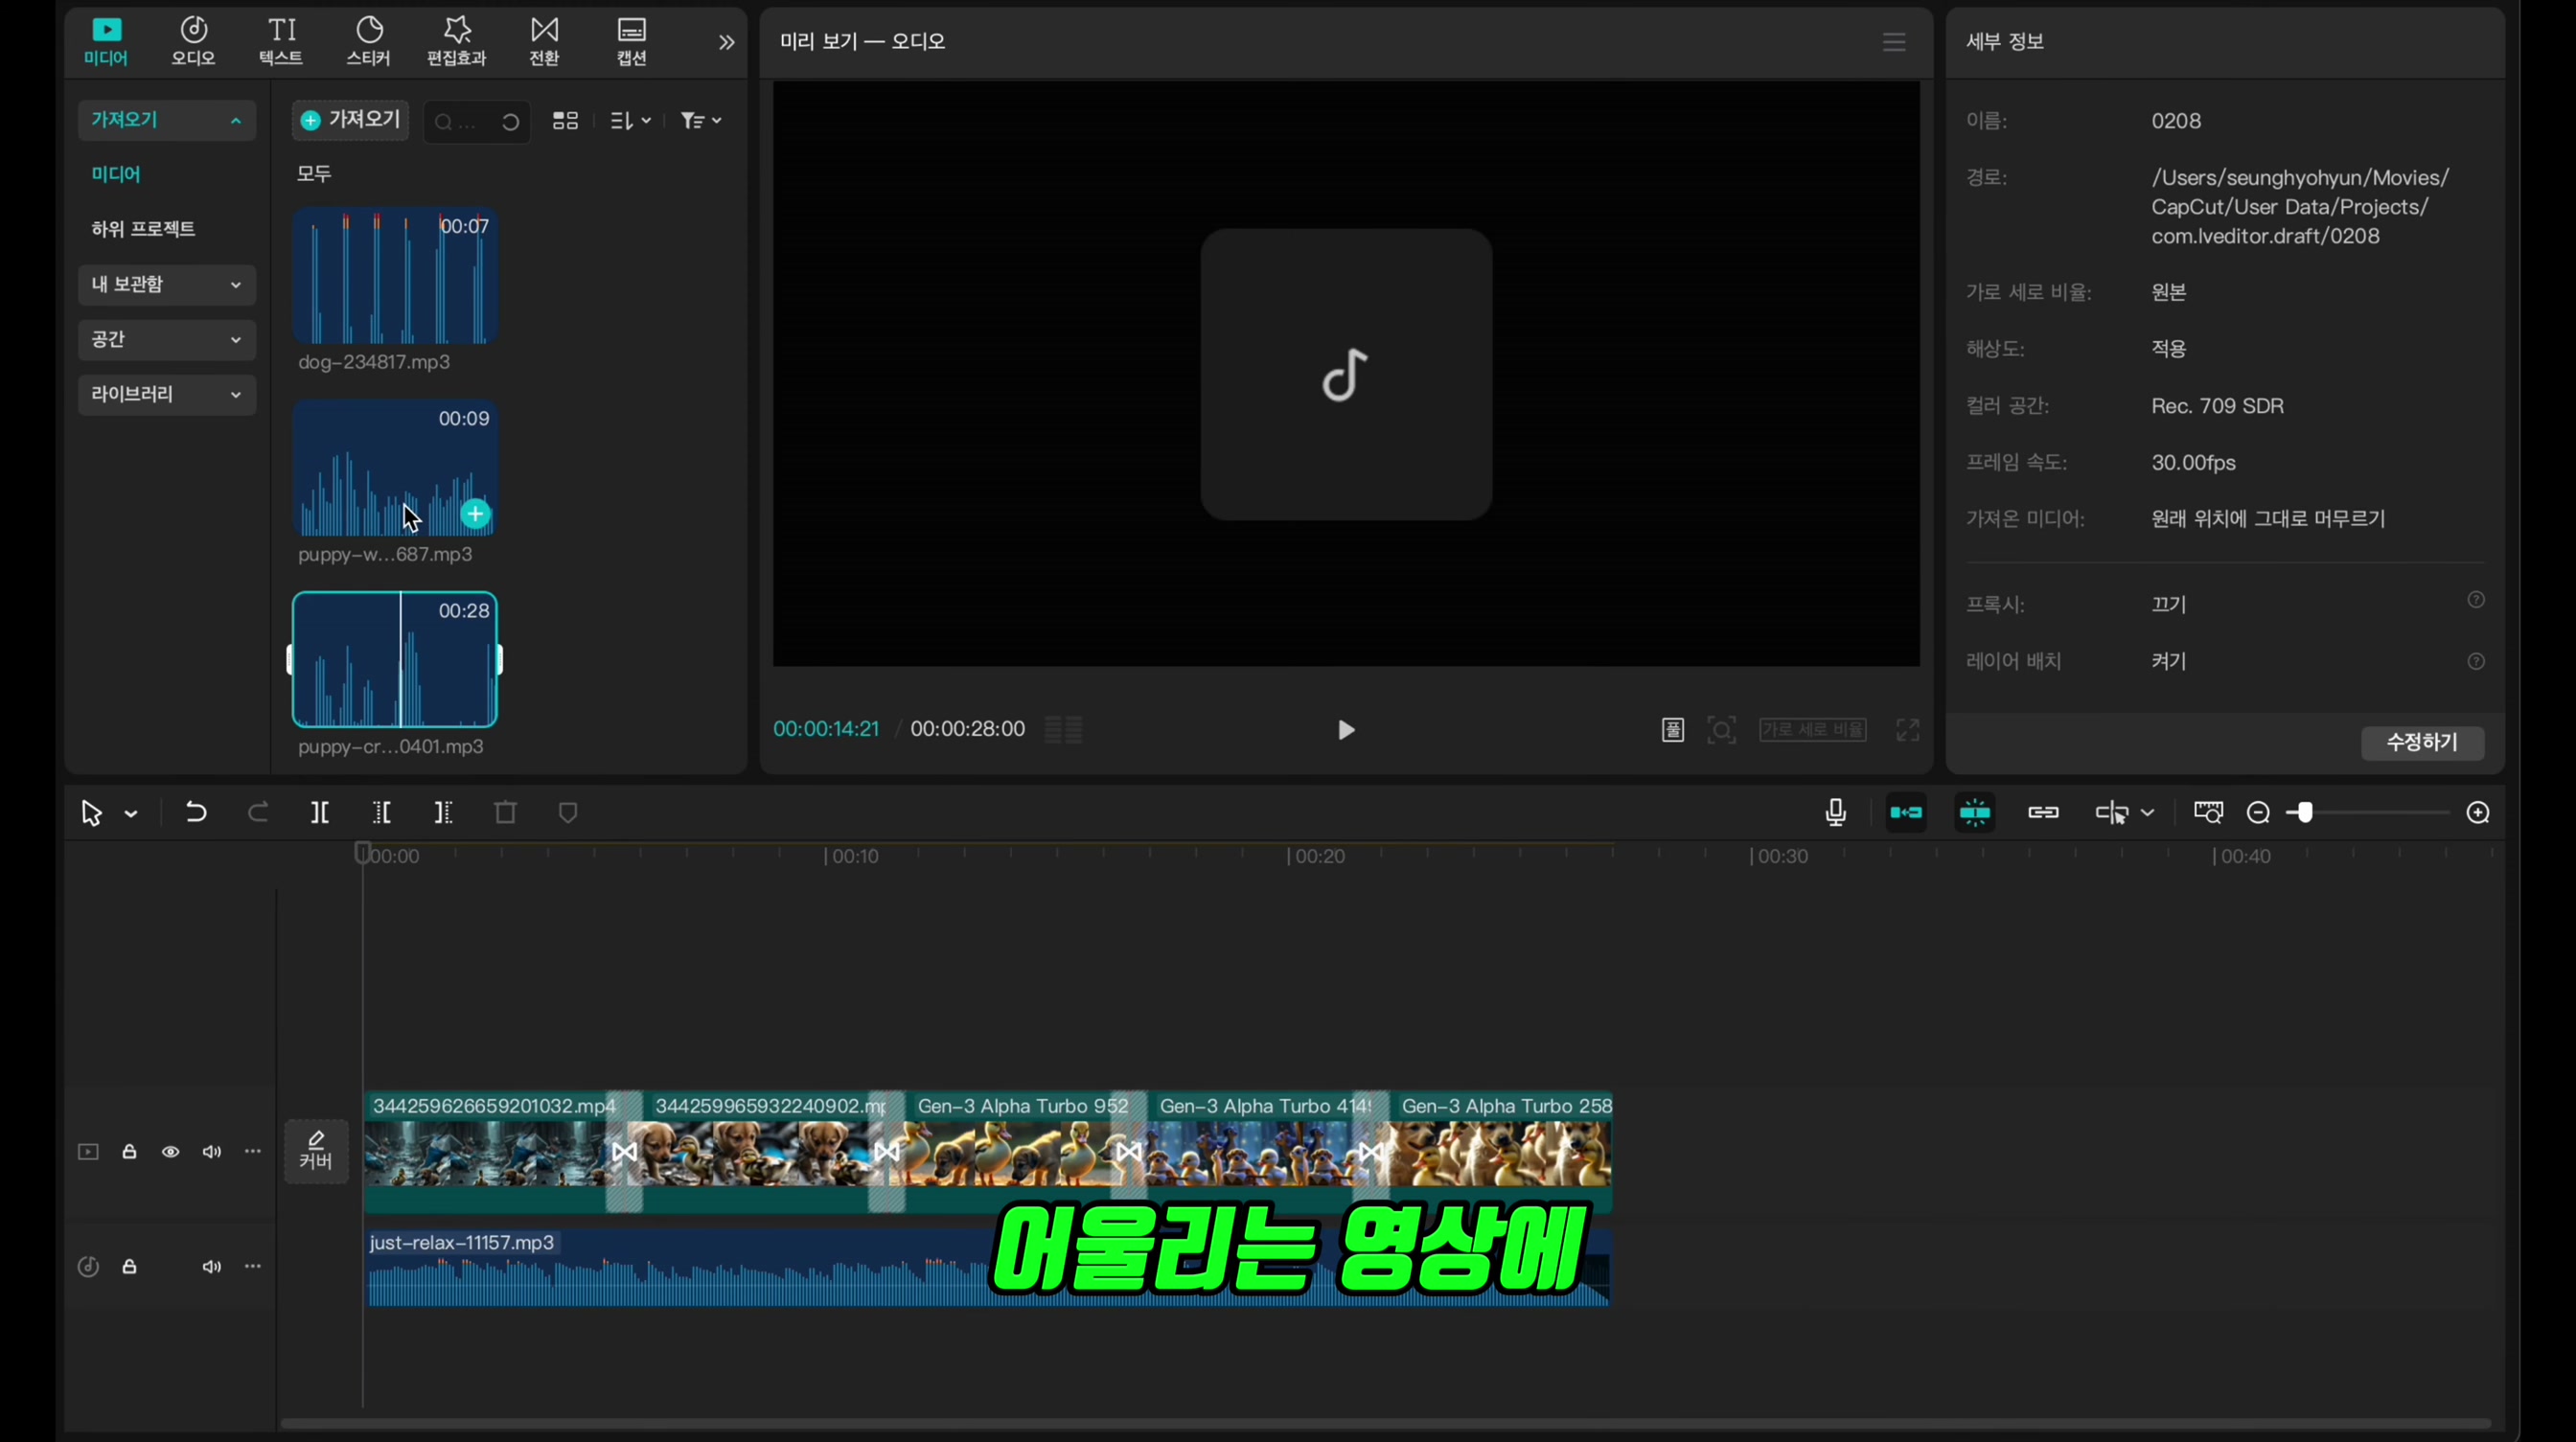Click the 가로 세로 비율 button

[1813, 730]
